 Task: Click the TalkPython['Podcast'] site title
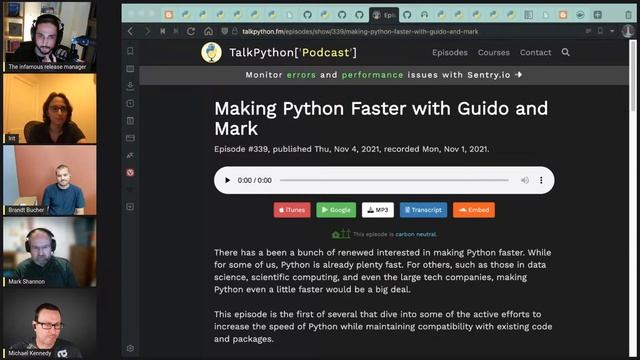click(x=293, y=53)
